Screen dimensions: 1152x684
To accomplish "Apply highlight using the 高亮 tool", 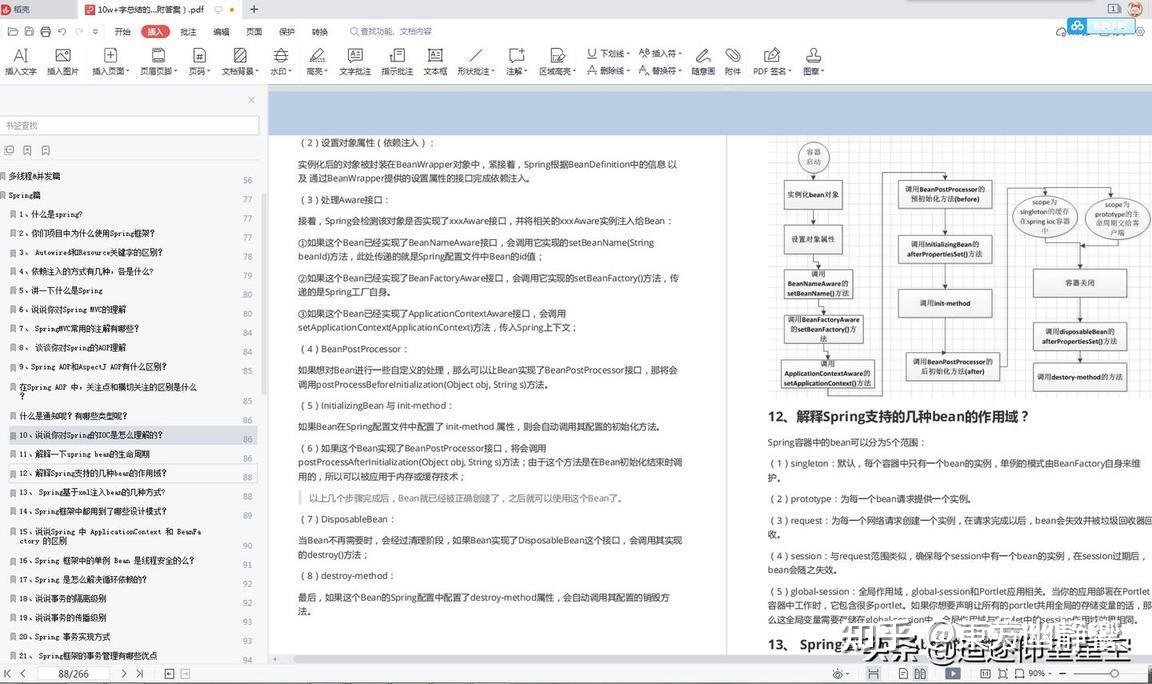I will (316, 62).
